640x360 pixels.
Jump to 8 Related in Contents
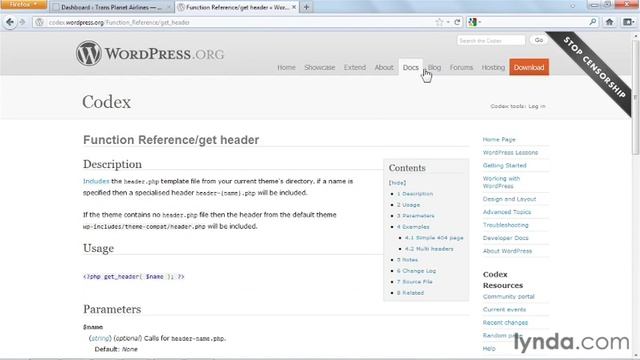pyautogui.click(x=410, y=293)
